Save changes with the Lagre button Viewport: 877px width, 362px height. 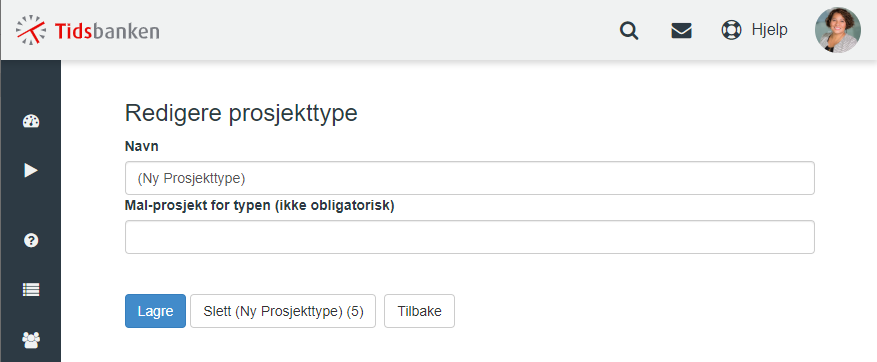click(x=155, y=311)
